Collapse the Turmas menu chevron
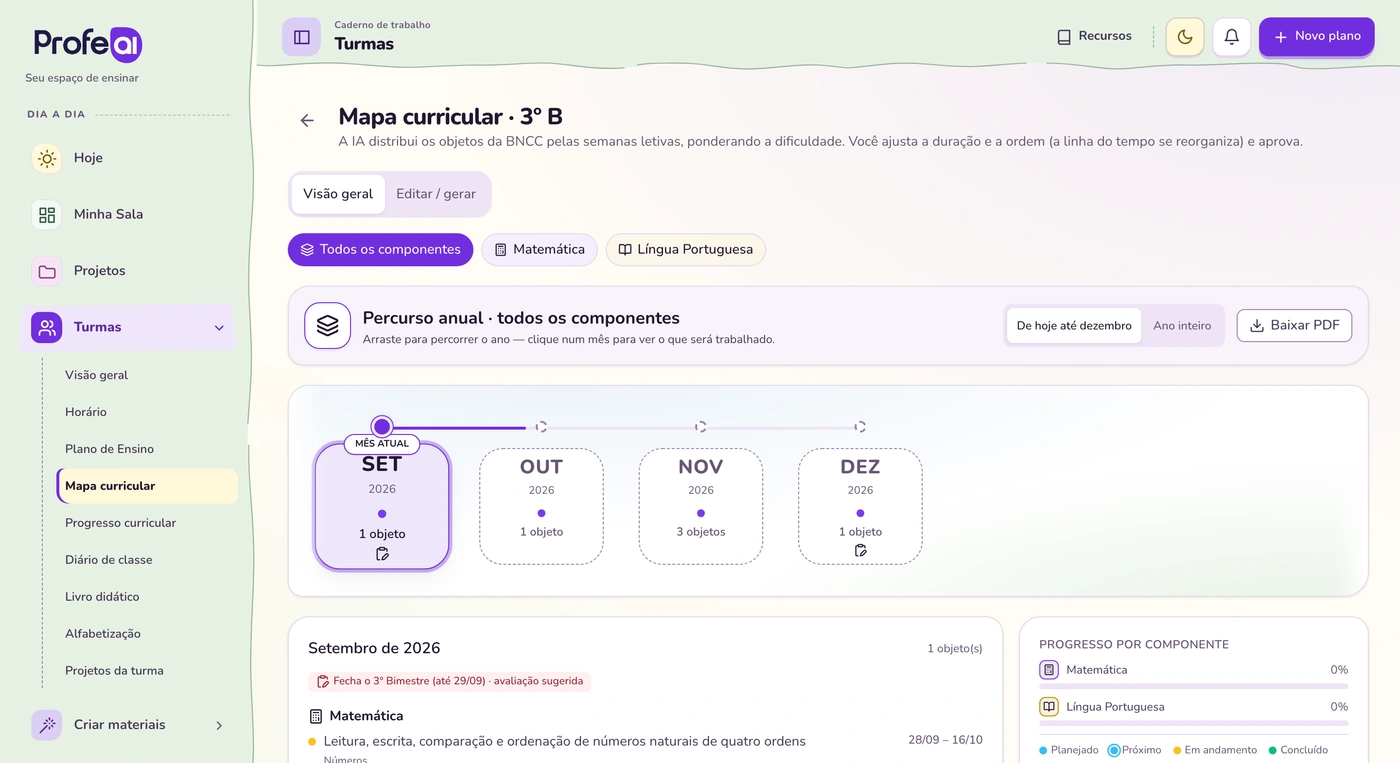Viewport: 1400px width, 763px height. [219, 327]
